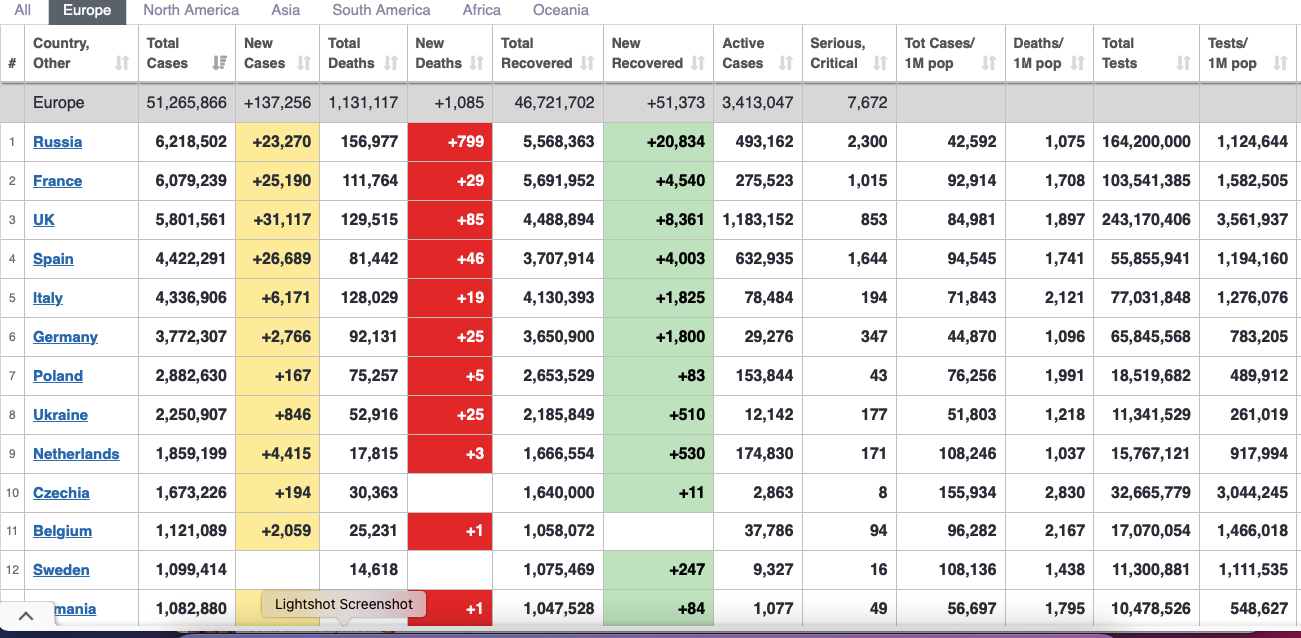The height and width of the screenshot is (638, 1301).
Task: Select Czechia cases per million value 155,934
Action: pos(967,493)
